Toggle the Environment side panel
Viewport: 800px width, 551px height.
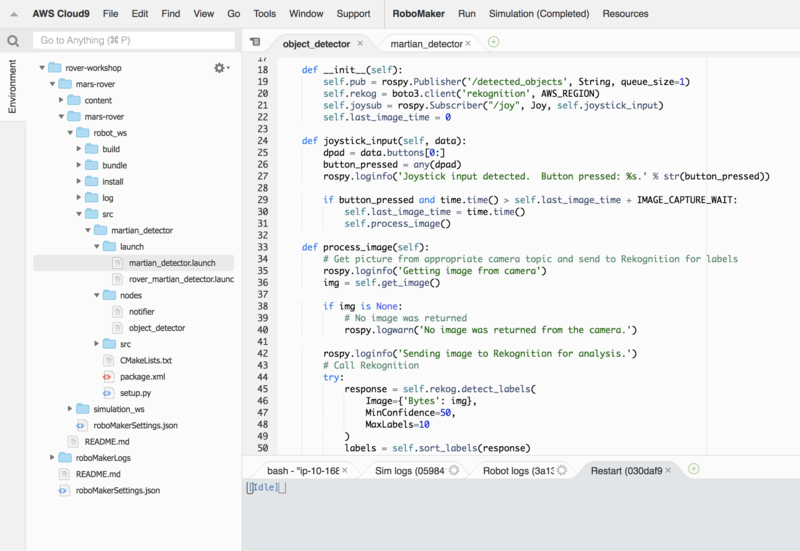pos(12,86)
